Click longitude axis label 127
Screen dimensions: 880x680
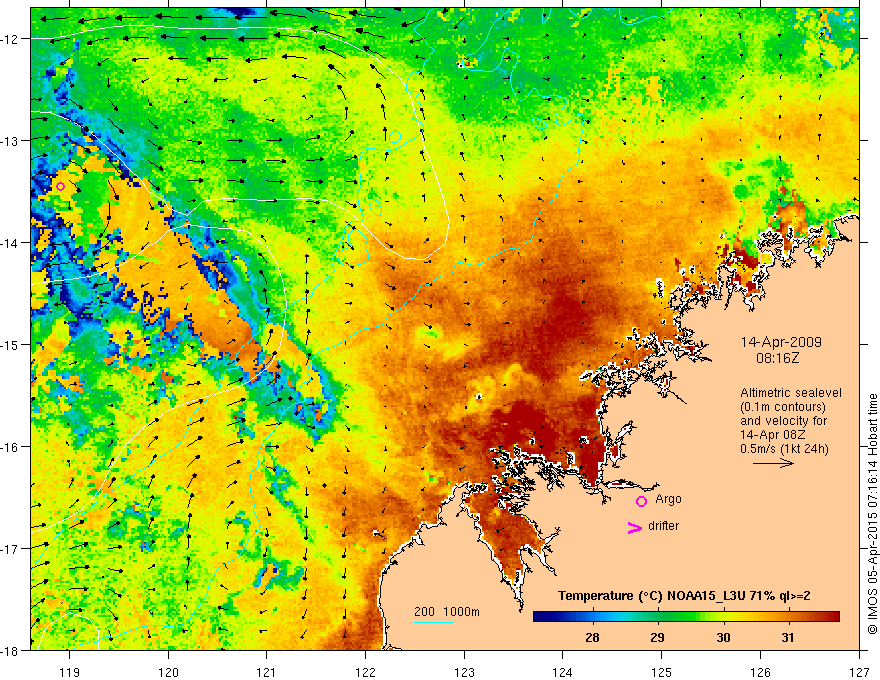[x=859, y=673]
